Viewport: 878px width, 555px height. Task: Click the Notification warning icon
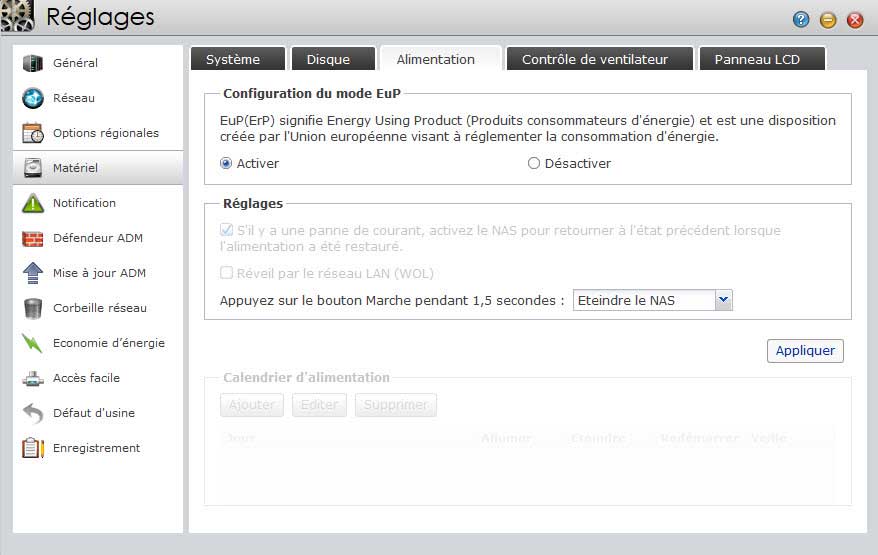[x=33, y=203]
